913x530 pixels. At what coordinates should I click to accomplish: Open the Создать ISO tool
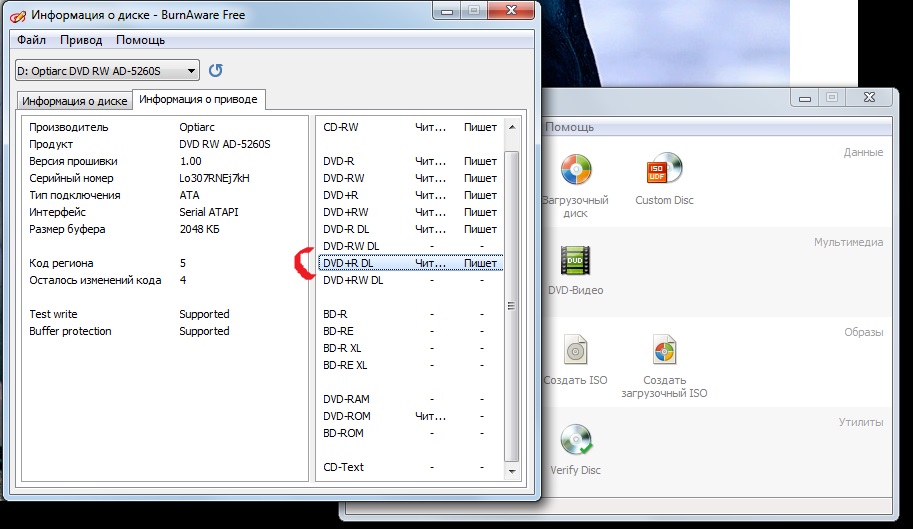click(575, 360)
